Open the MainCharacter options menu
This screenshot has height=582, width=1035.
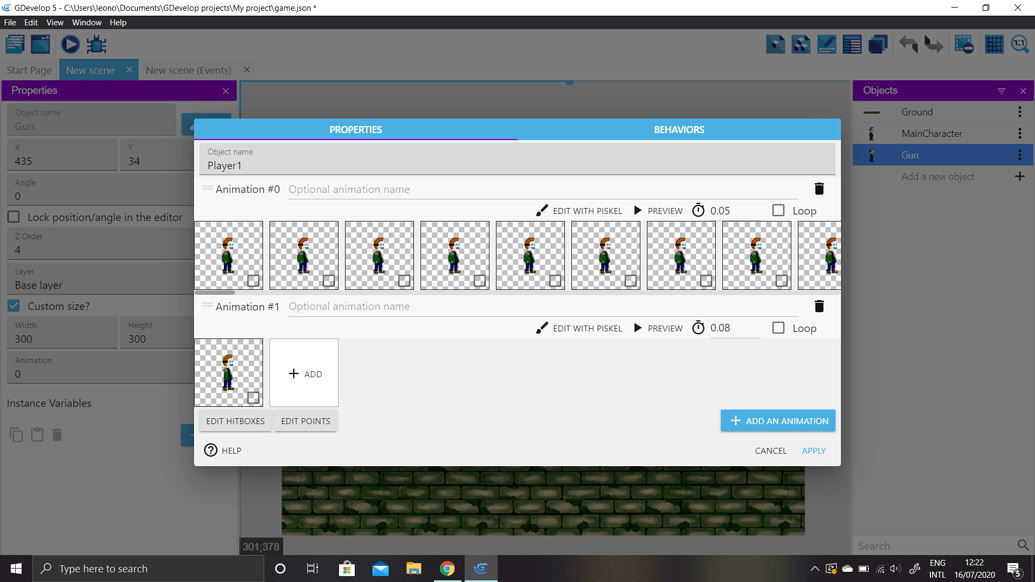[x=1019, y=132]
